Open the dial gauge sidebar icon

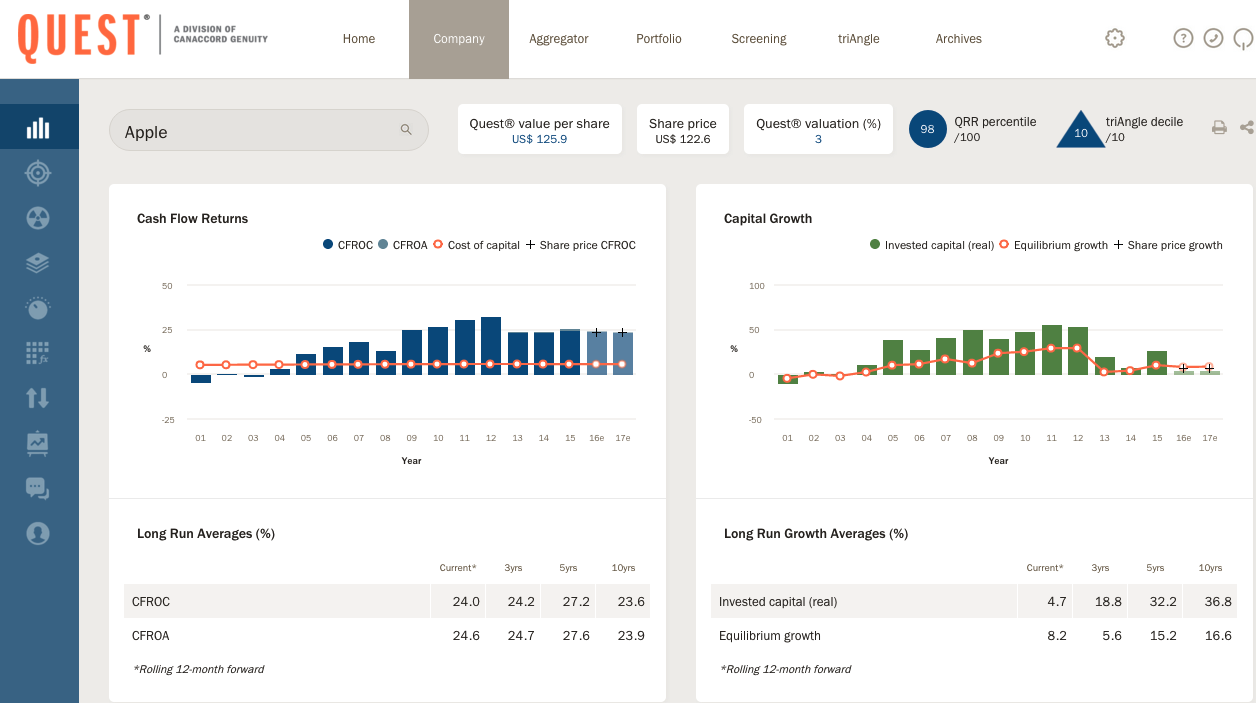[x=38, y=308]
